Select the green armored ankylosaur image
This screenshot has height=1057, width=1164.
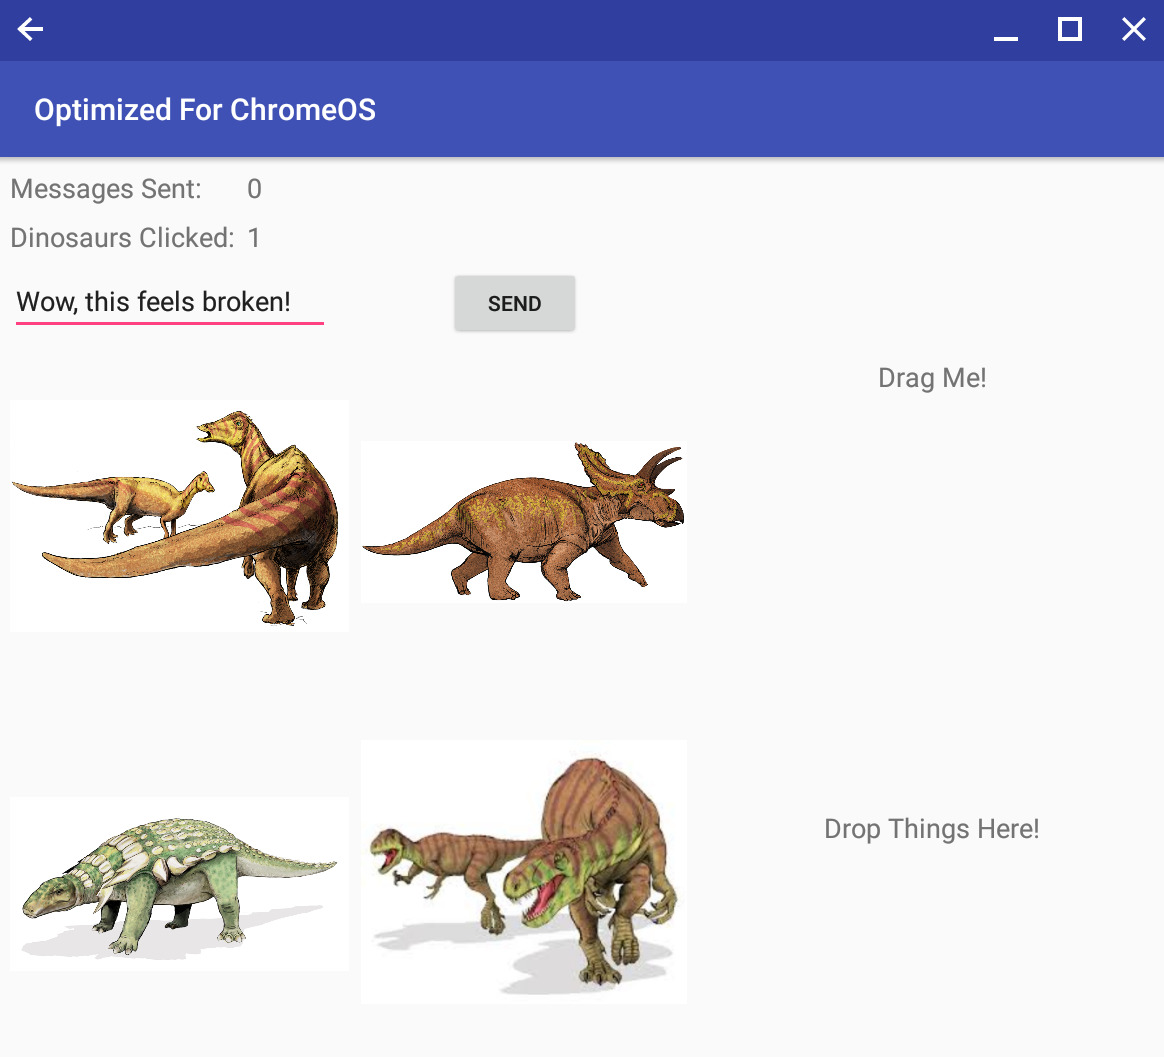pos(179,884)
